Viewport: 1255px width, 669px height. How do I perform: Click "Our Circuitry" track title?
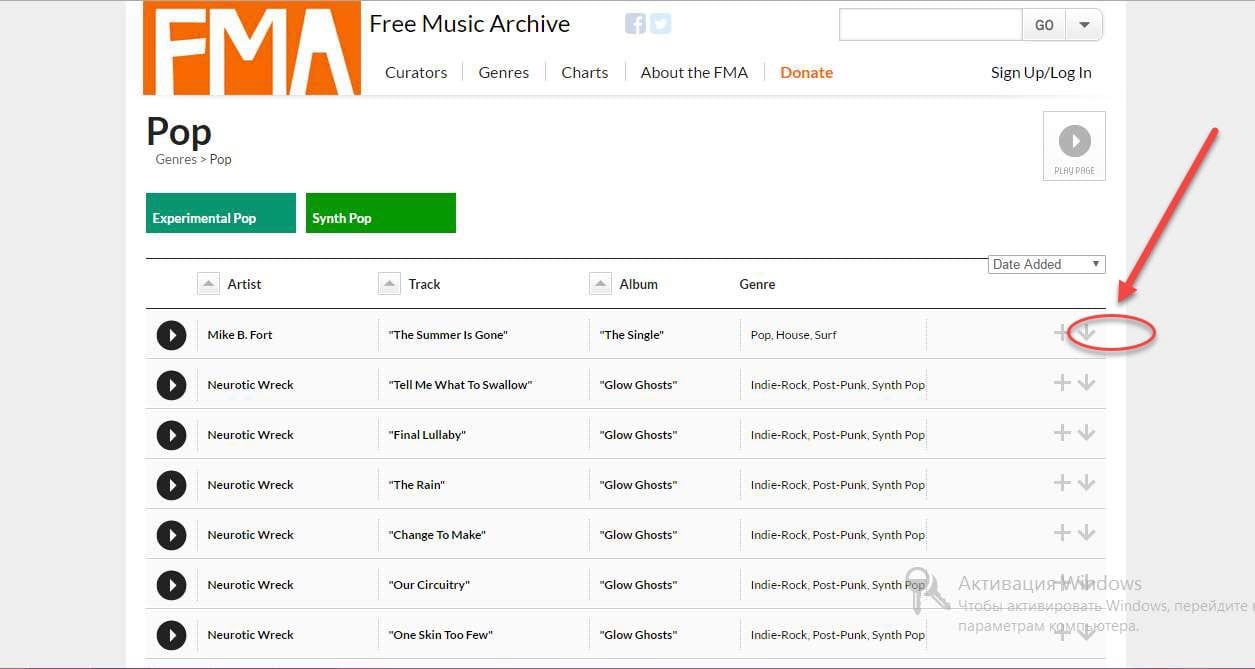(429, 585)
